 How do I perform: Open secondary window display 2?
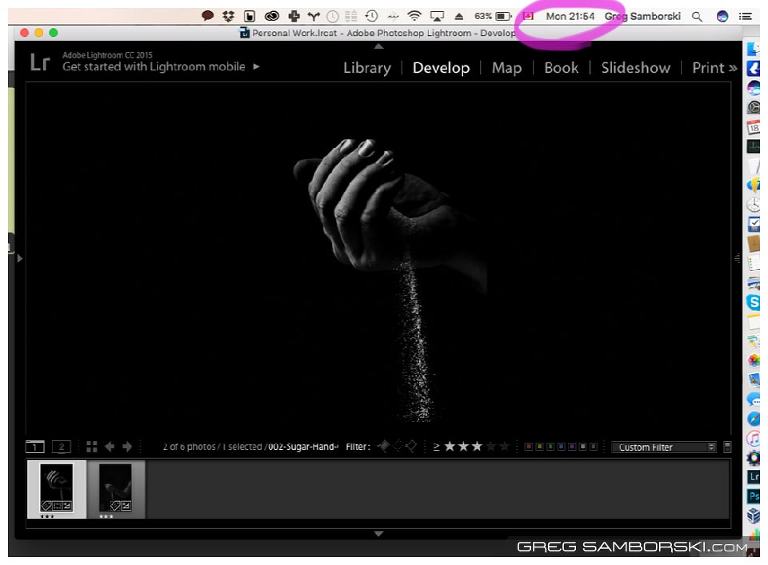pos(61,447)
